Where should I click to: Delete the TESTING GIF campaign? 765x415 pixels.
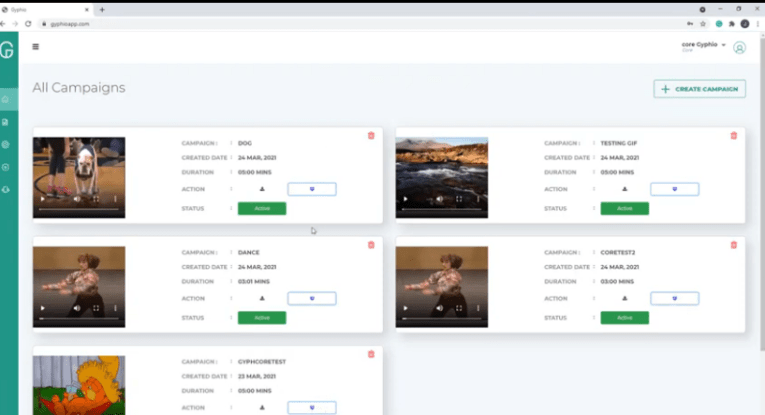[734, 136]
